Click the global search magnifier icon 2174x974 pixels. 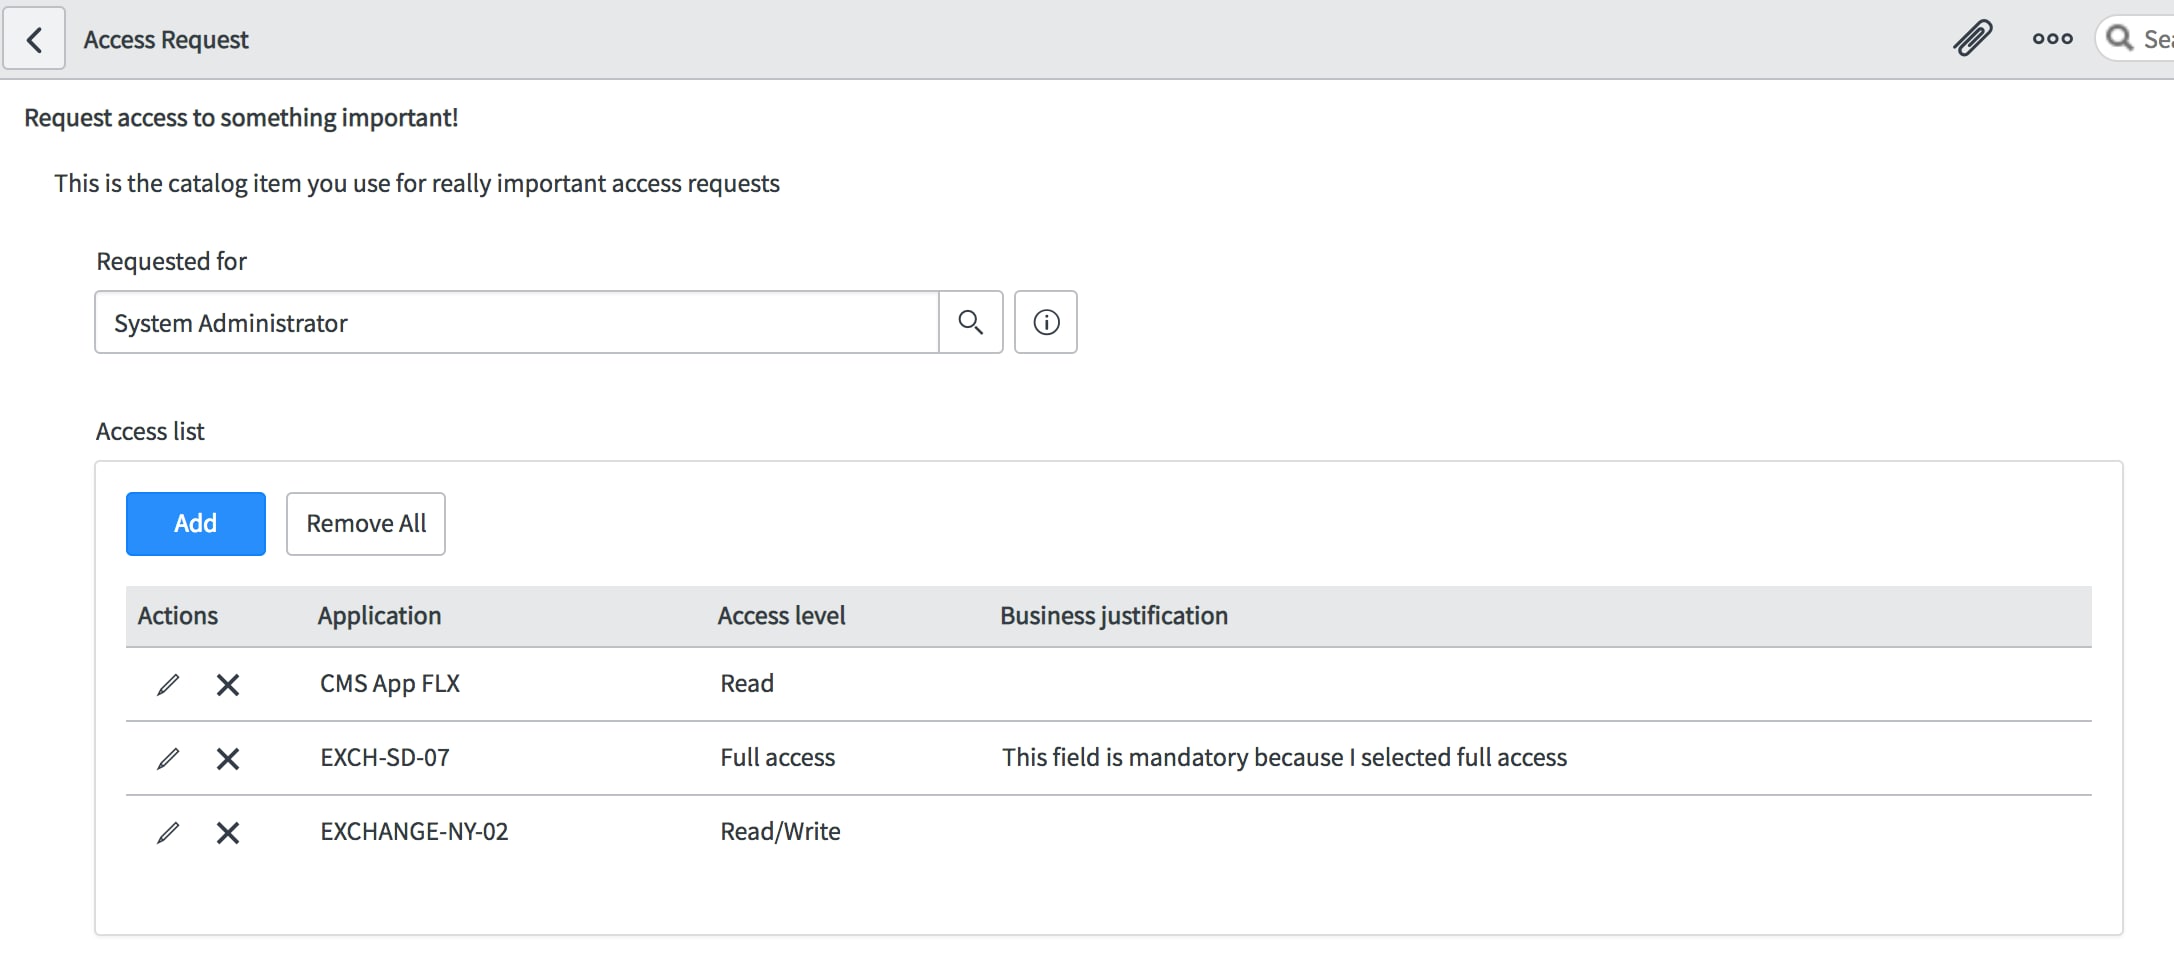click(2120, 38)
